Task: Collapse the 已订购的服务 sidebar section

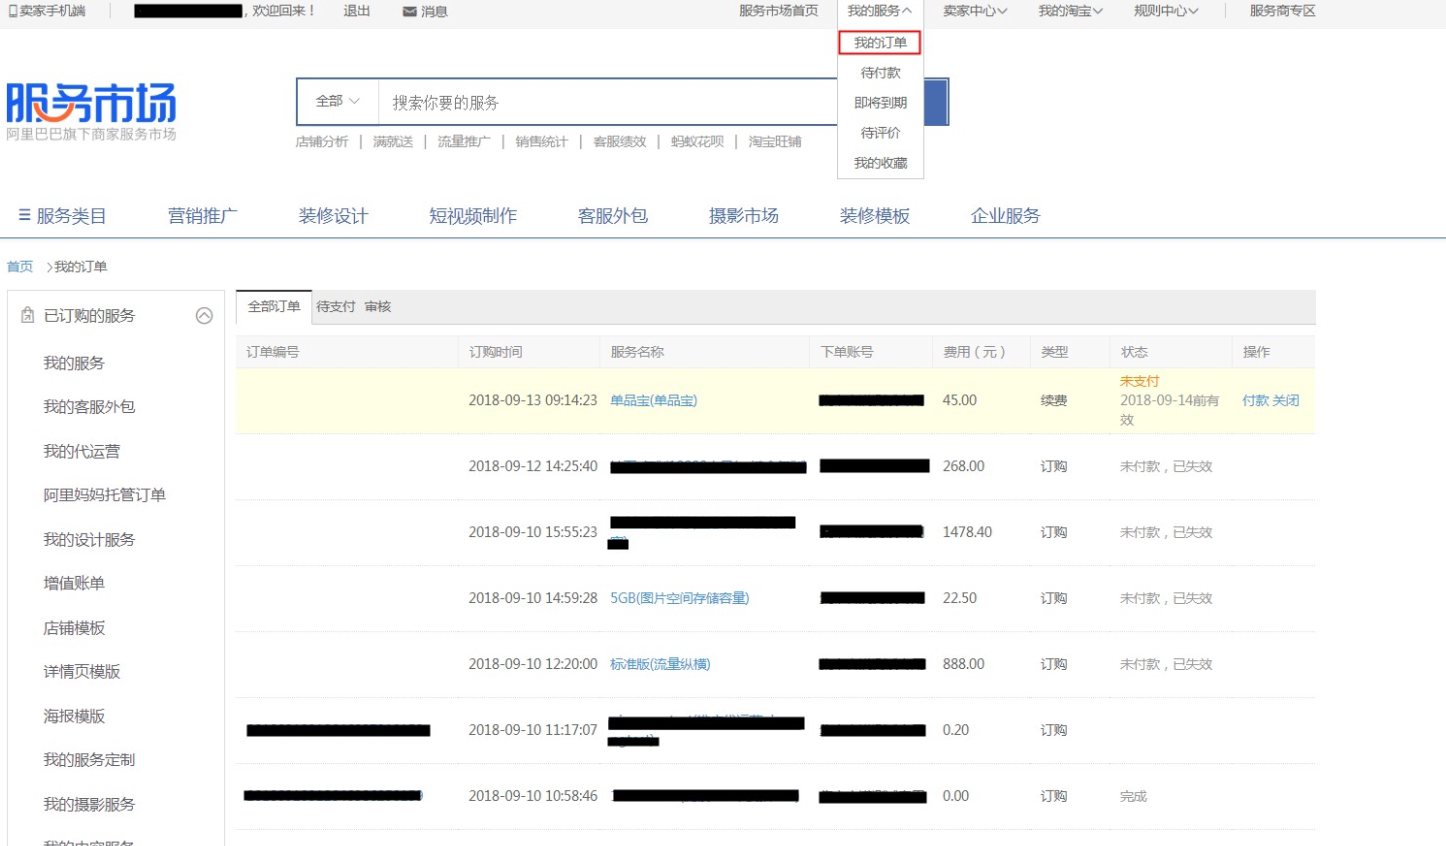Action: point(204,316)
